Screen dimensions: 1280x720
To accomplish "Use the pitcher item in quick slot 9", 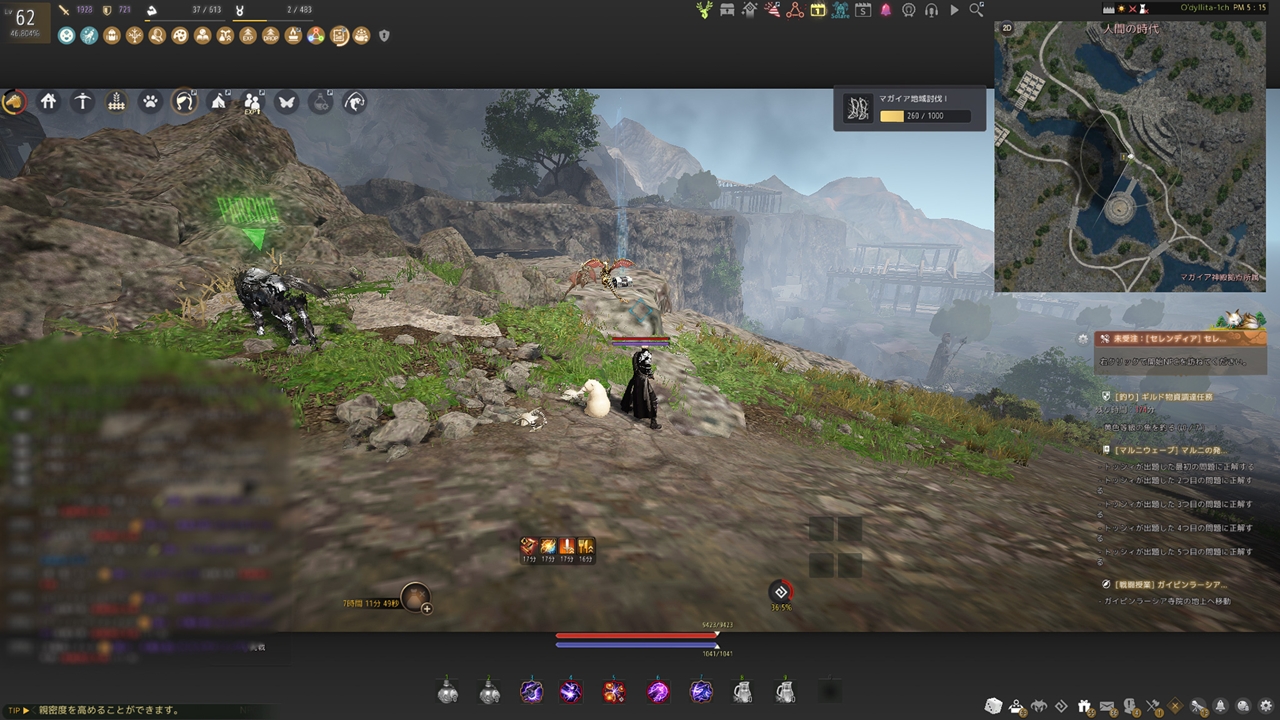I will 785,691.
